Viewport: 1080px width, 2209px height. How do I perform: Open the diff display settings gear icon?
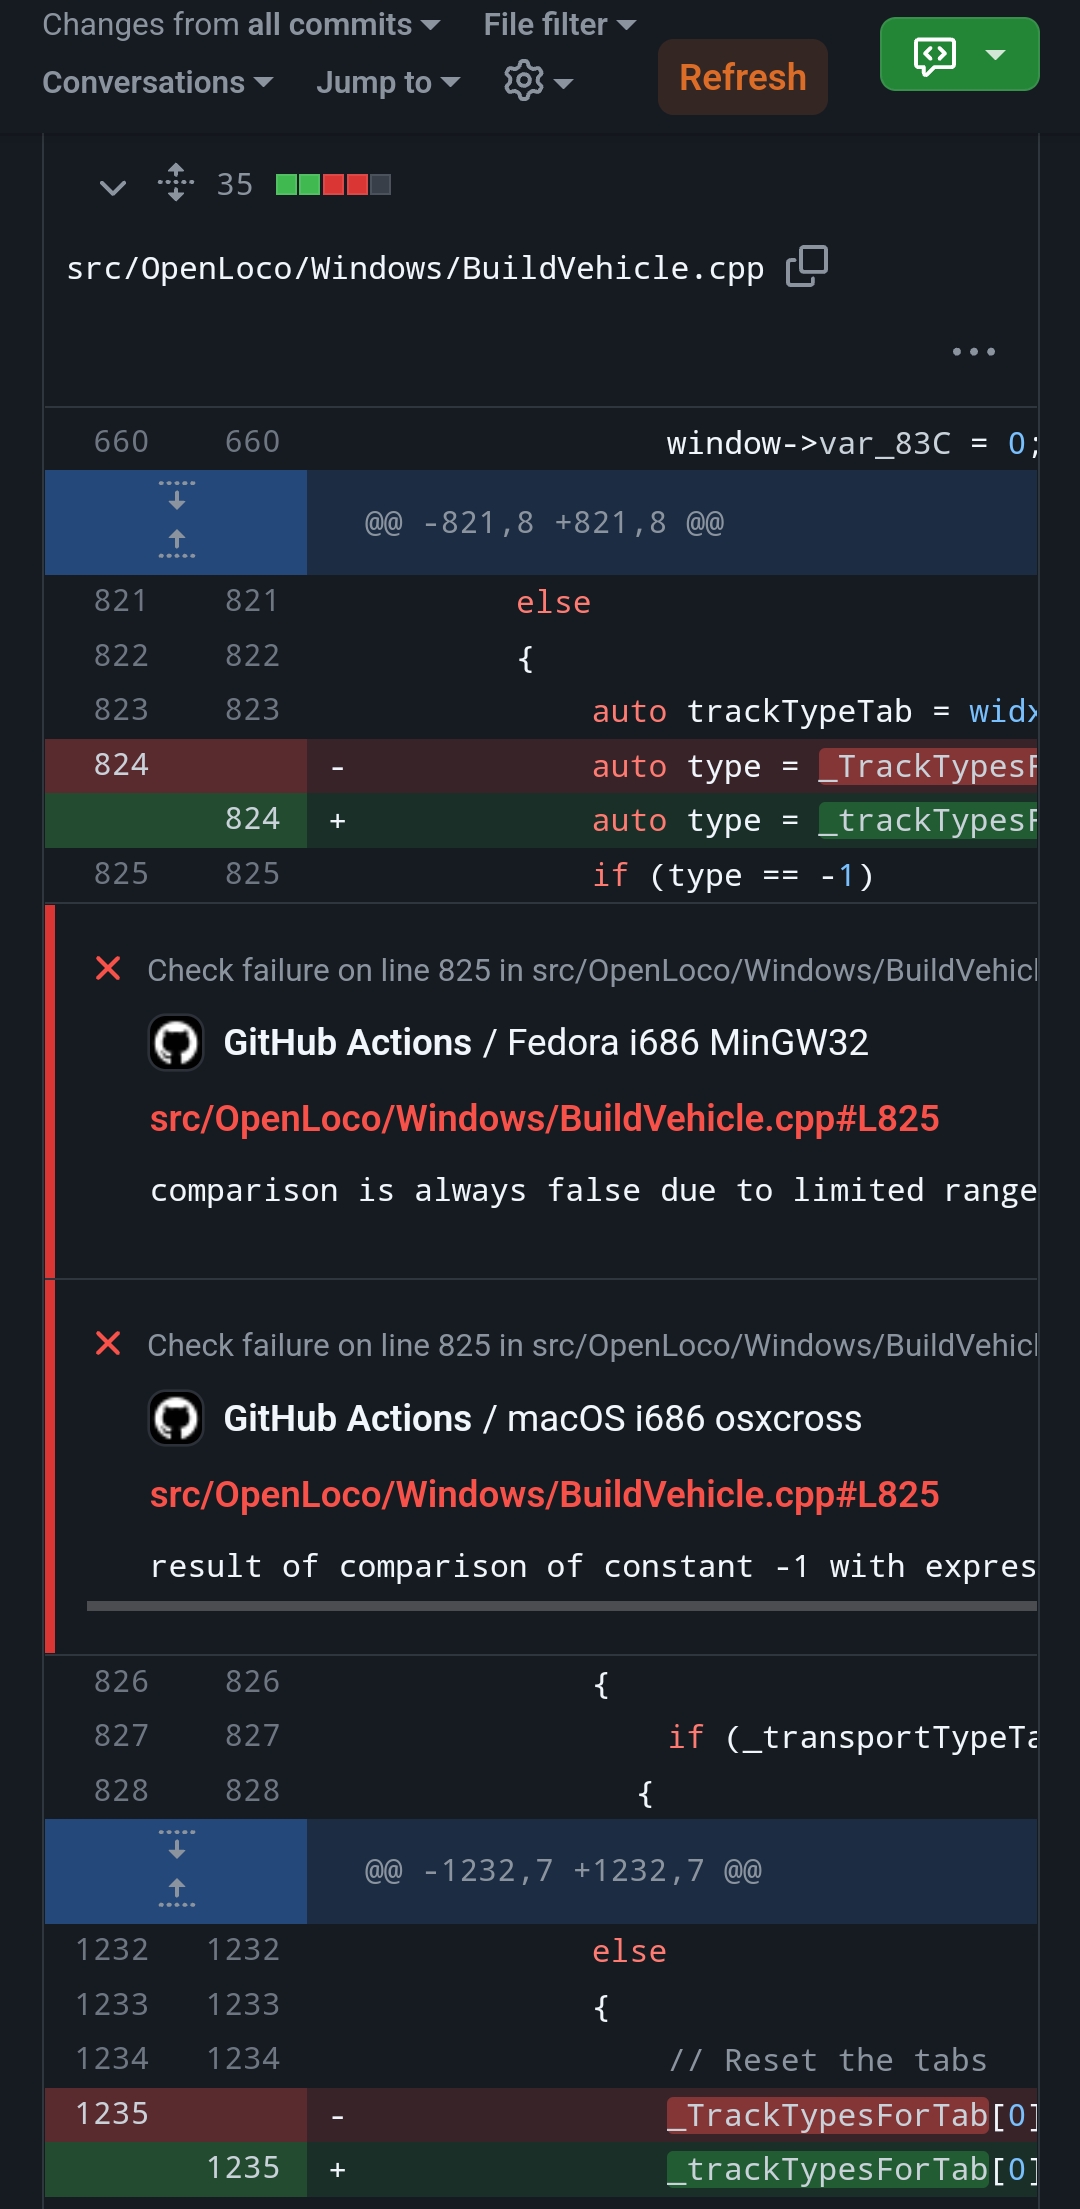[522, 82]
